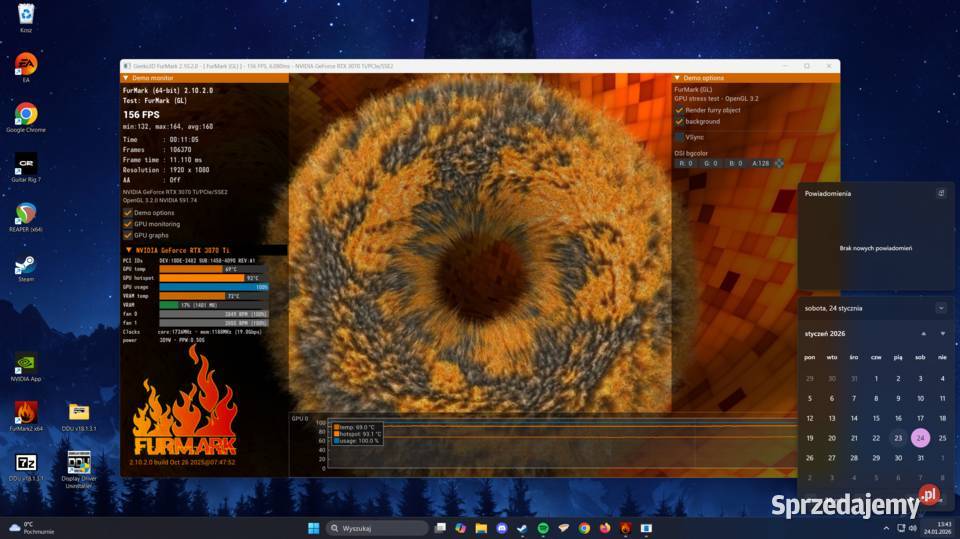Click the Wyszukaj taskbar search box
This screenshot has width=960, height=539.
(378, 528)
